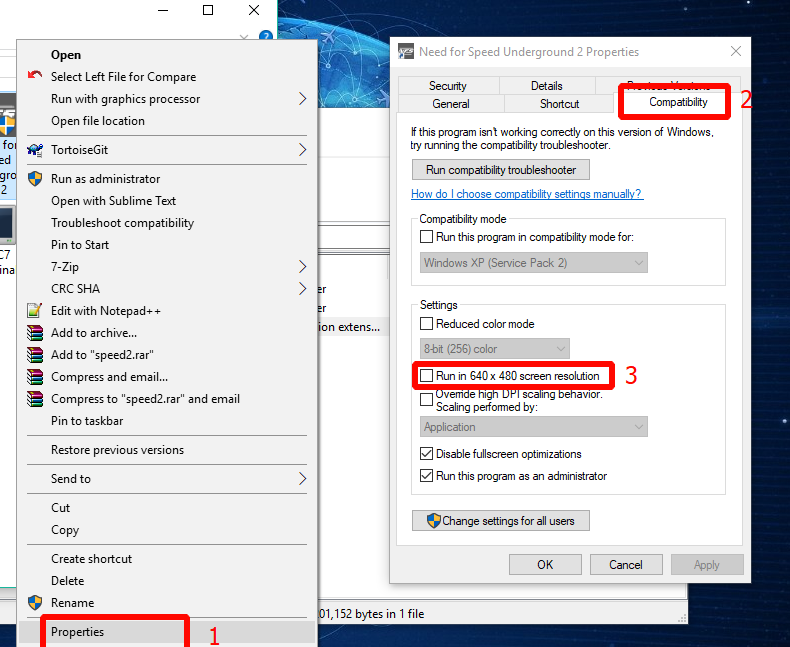This screenshot has height=647, width=790.
Task: Open the Application scaling dropdown
Action: pyautogui.click(x=534, y=427)
